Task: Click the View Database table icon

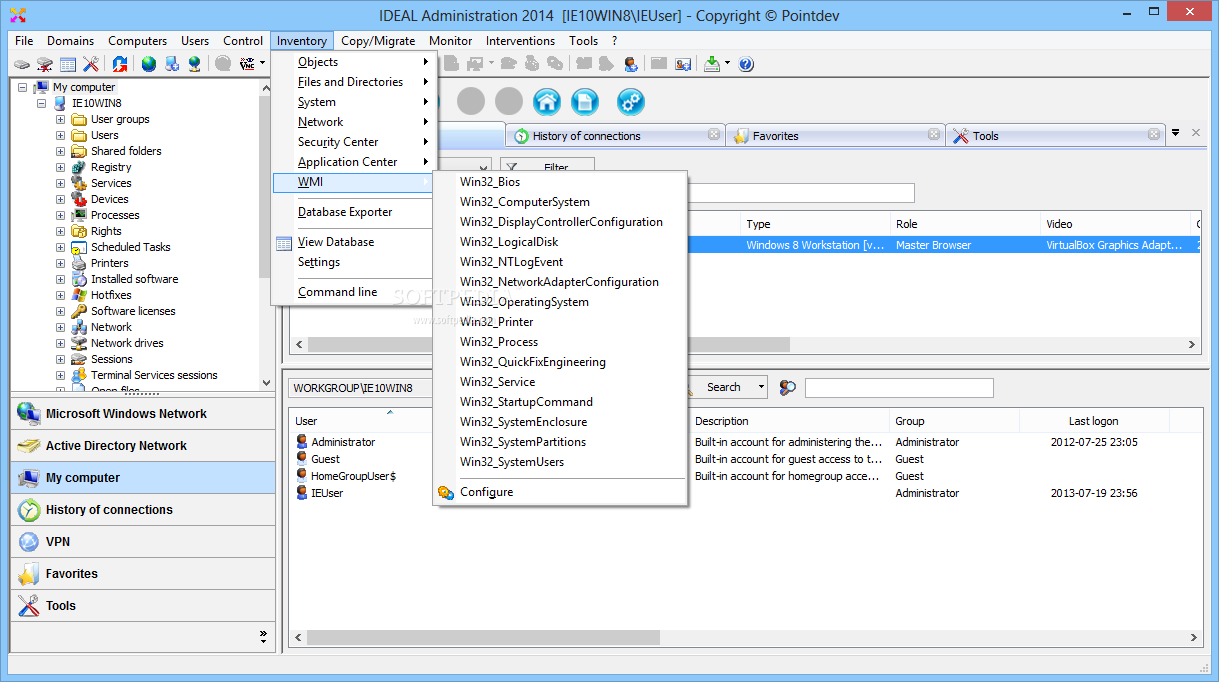Action: pos(284,242)
